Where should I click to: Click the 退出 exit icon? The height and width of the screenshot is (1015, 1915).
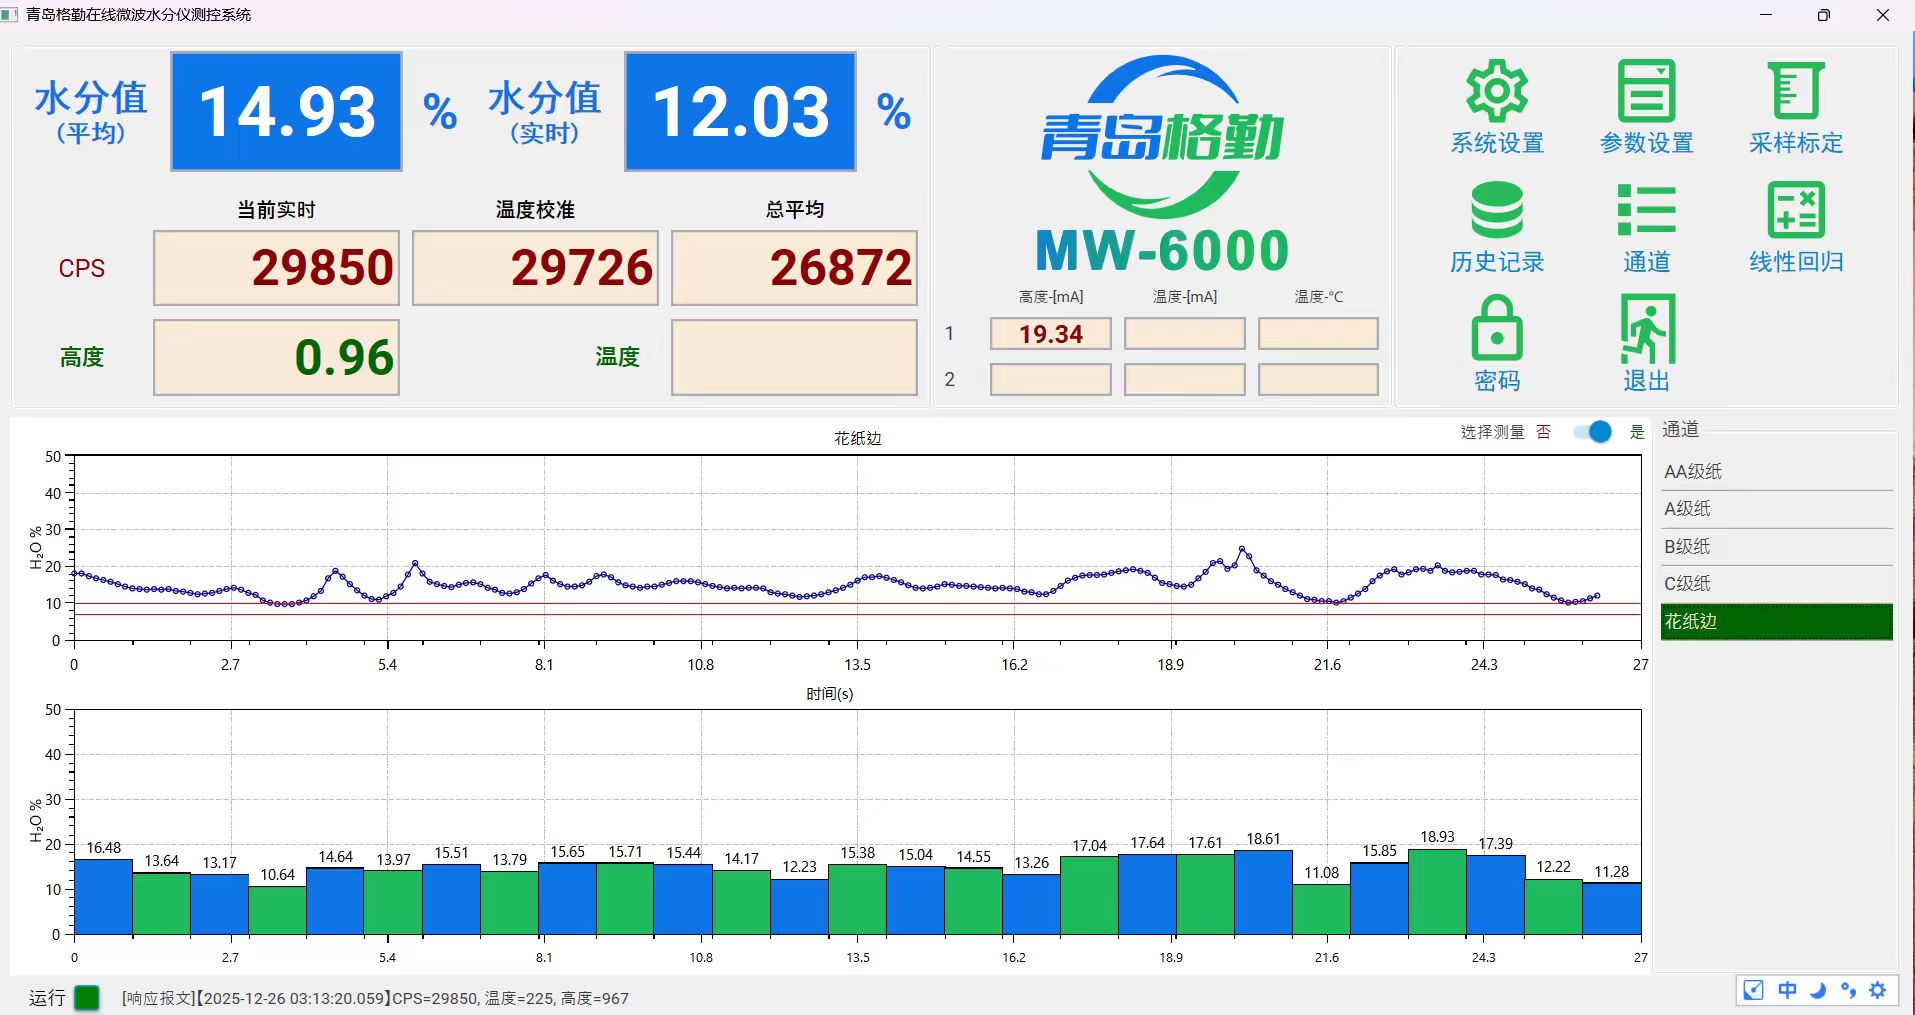point(1646,329)
